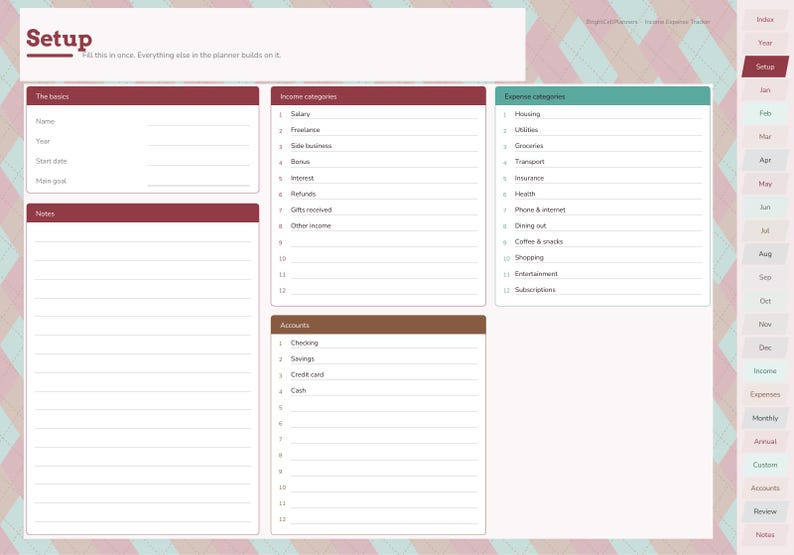Click empty income category line 12

378,290
